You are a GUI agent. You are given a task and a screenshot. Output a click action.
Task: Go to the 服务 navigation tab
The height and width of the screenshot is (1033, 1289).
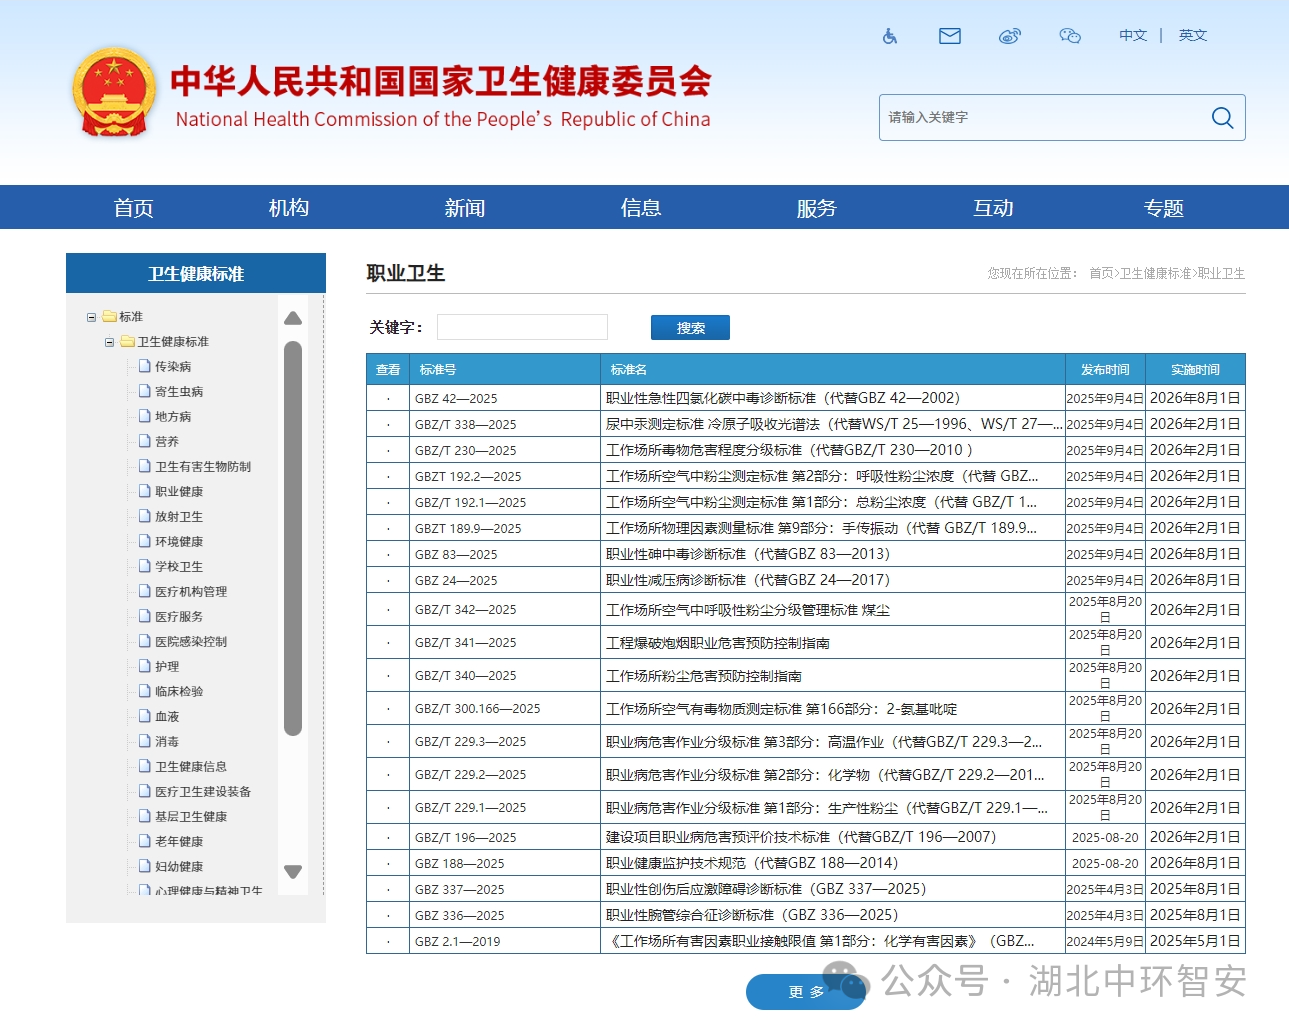[816, 208]
